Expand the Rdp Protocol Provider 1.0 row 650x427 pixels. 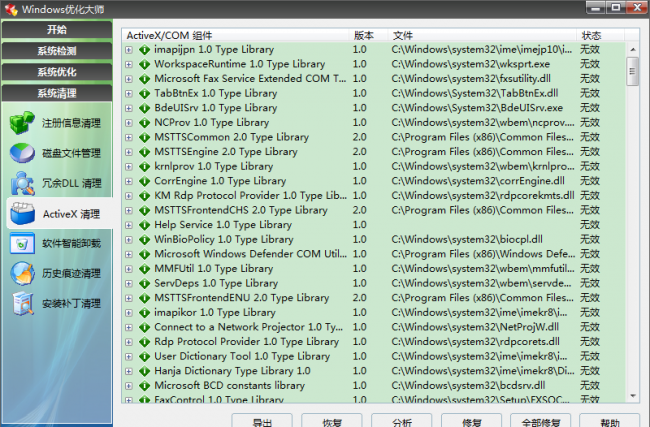(x=129, y=342)
